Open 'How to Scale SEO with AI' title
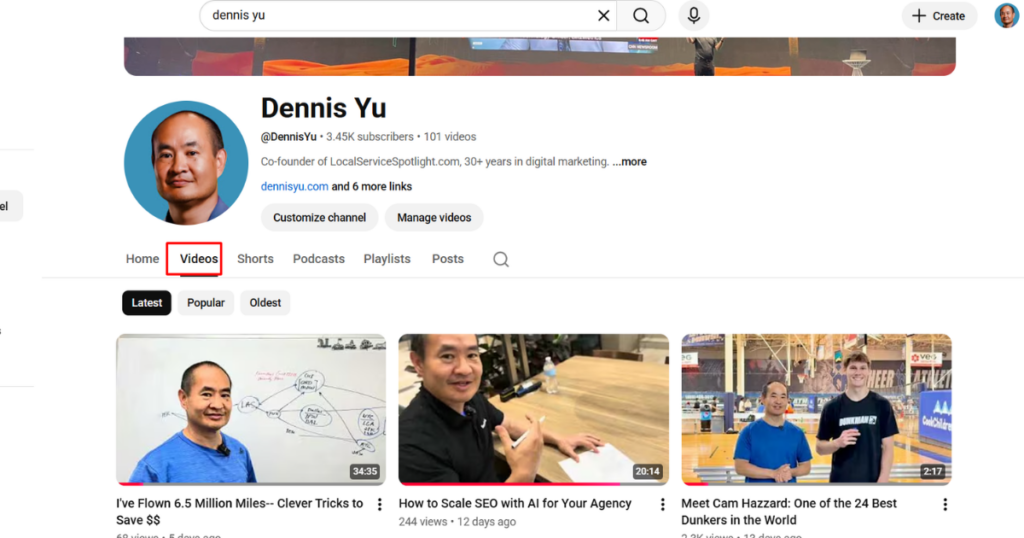Viewport: 1024px width, 538px height. (x=515, y=503)
